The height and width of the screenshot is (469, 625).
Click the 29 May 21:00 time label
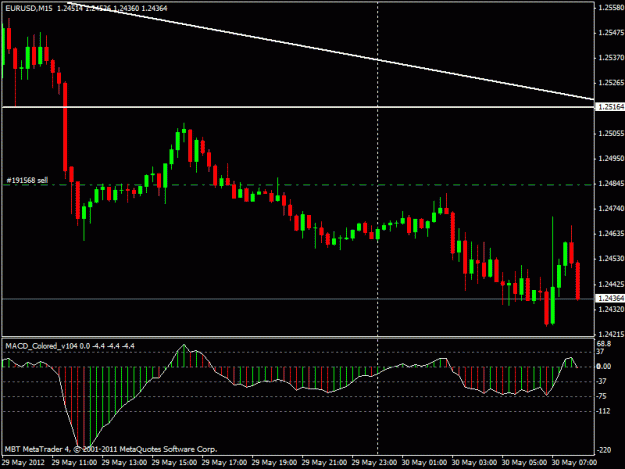click(324, 463)
